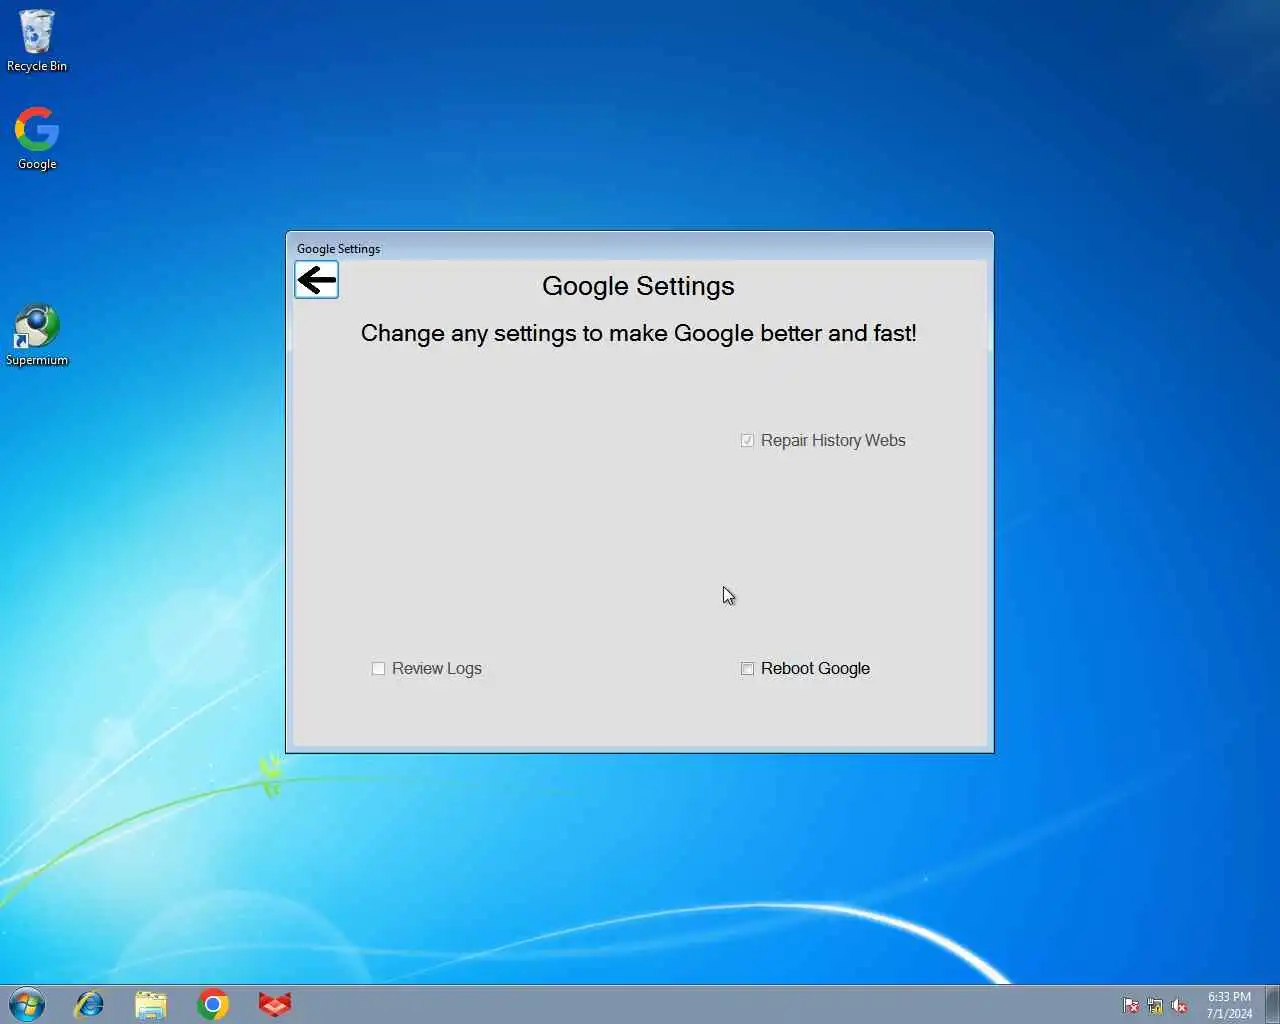Image resolution: width=1280 pixels, height=1024 pixels.
Task: Open the Recycle Bin desktop icon
Action: [37, 41]
